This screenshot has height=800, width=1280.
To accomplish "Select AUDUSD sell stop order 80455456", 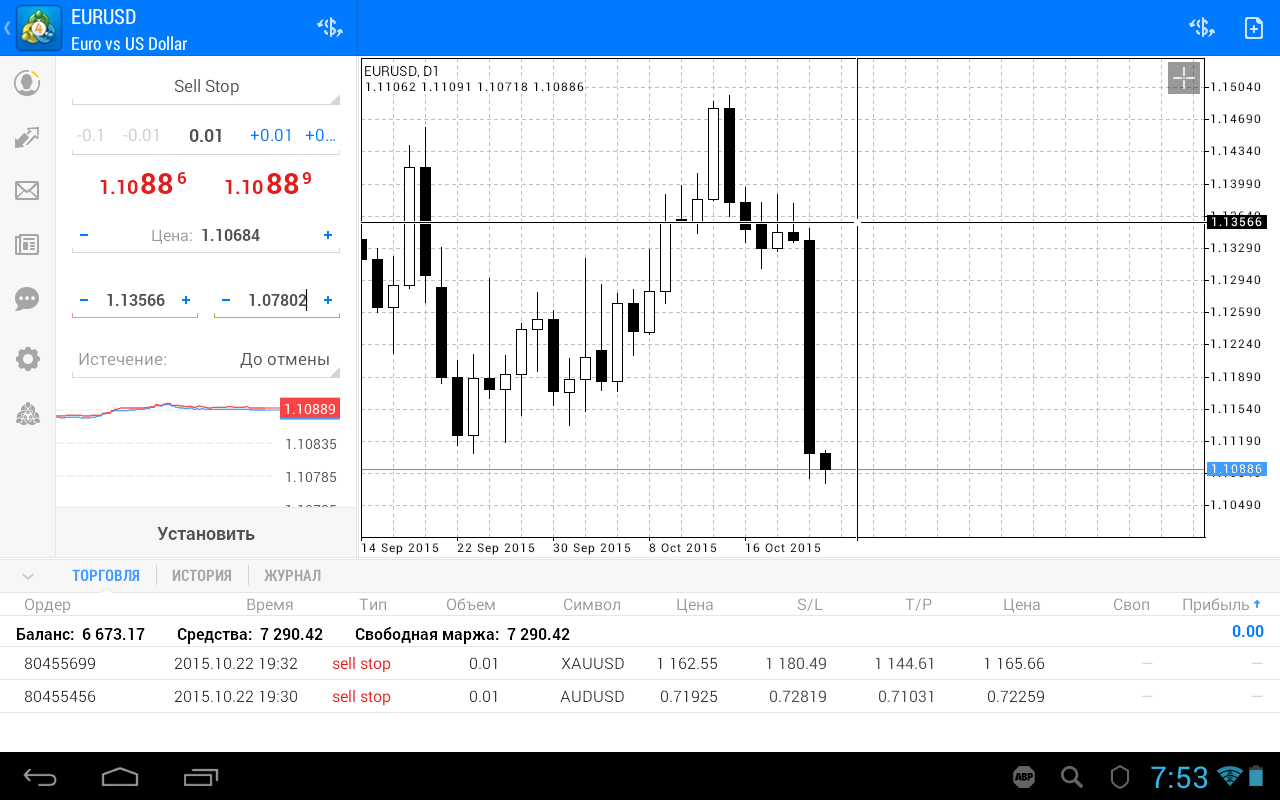I will (x=640, y=697).
